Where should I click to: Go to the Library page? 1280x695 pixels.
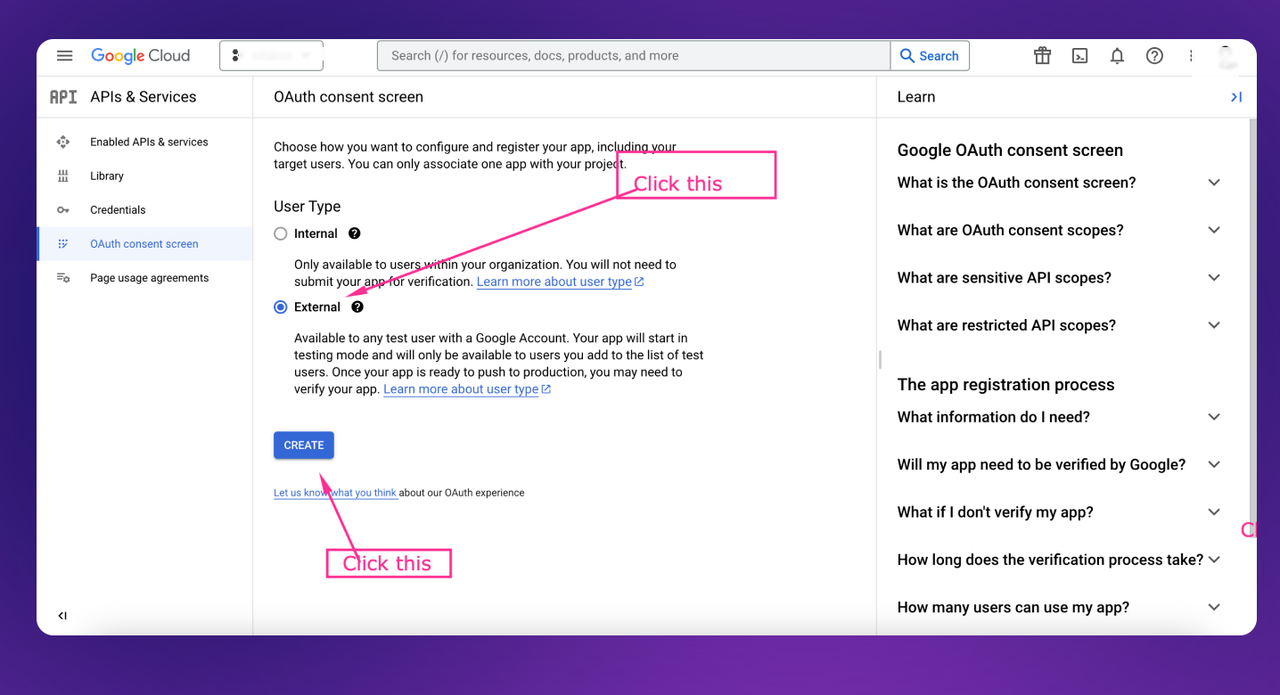107,176
